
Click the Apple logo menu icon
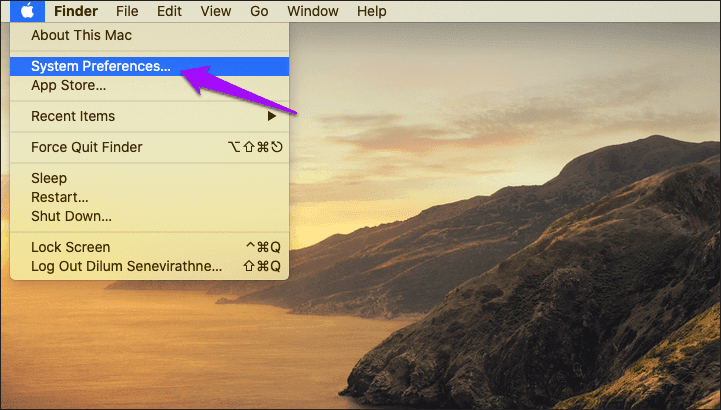(x=28, y=11)
